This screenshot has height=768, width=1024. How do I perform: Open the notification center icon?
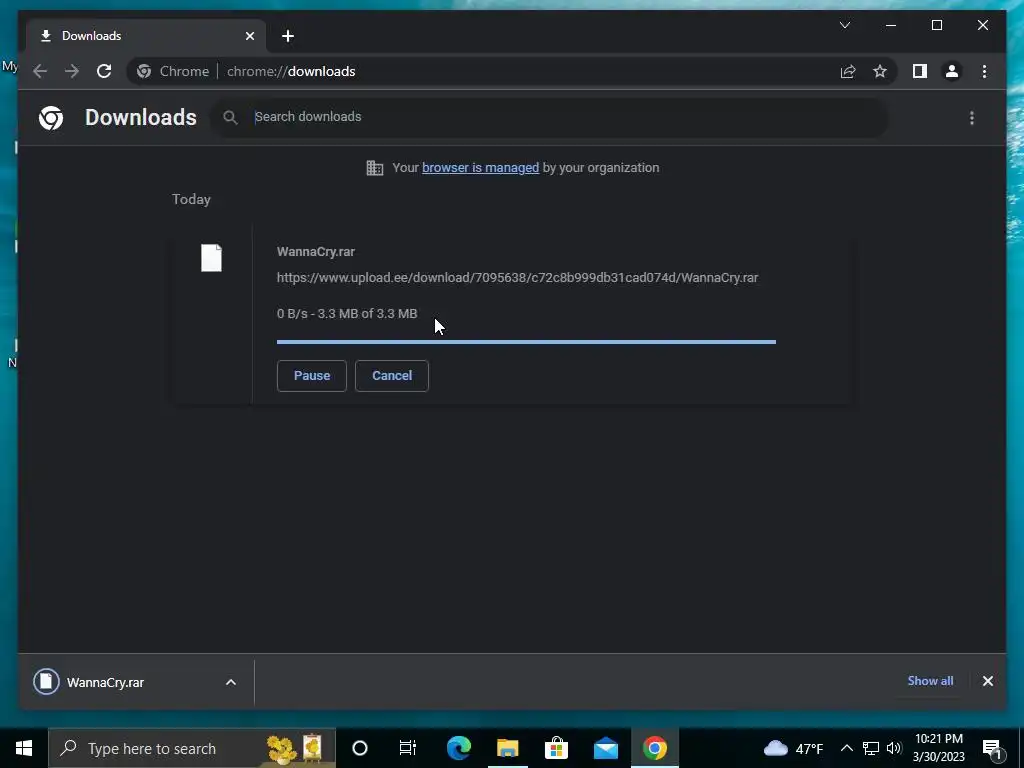pyautogui.click(x=992, y=748)
